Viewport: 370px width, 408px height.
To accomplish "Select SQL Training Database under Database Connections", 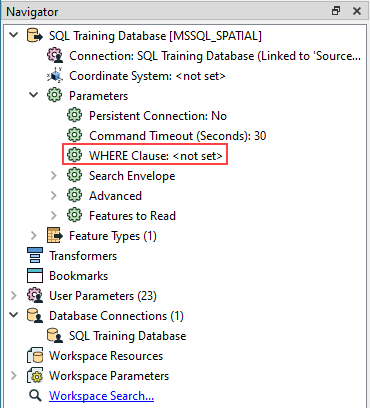I will coord(127,336).
